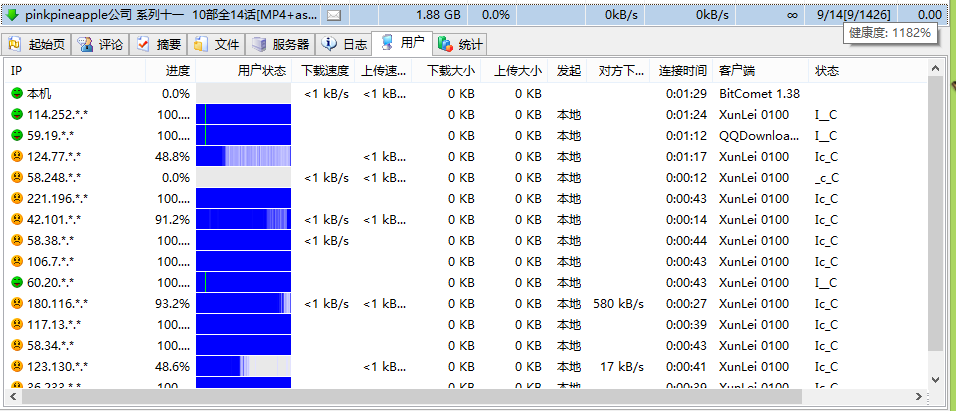This screenshot has width=956, height=411.
Task: Open the 起始页 tab
Action: pos(37,44)
